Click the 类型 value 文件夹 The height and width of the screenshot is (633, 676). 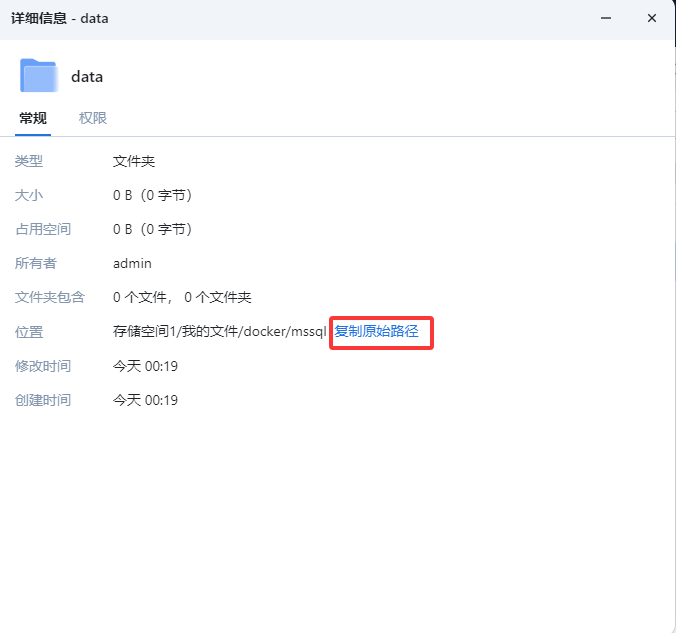pyautogui.click(x=134, y=161)
